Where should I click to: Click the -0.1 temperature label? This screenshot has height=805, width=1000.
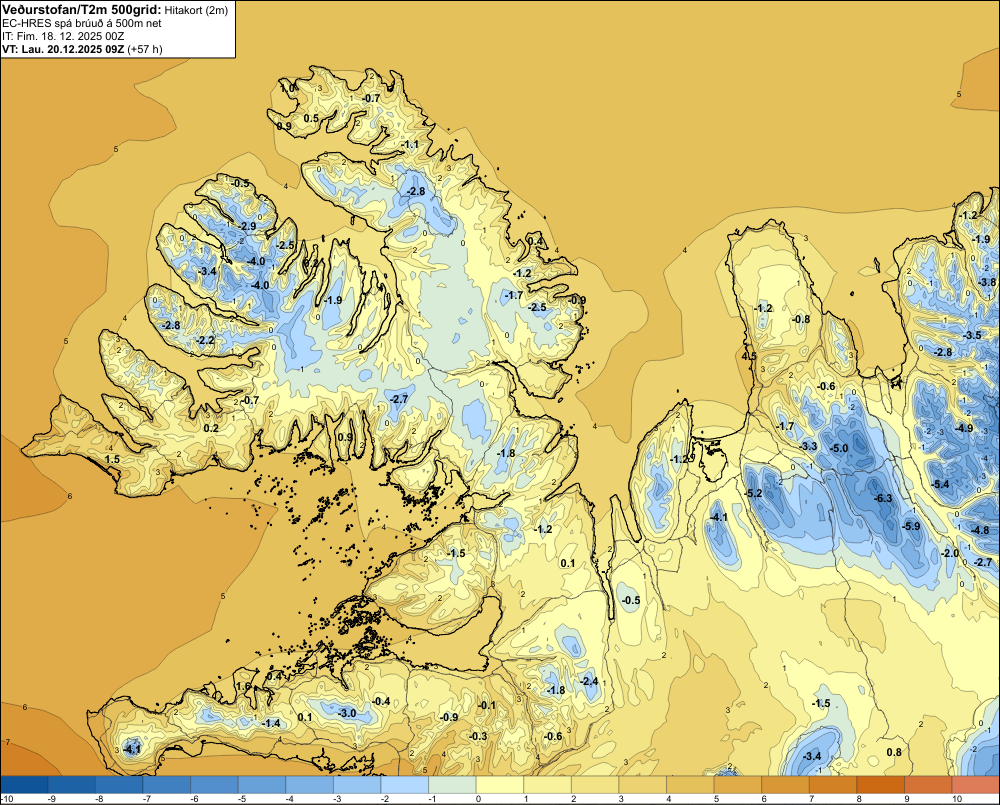[x=487, y=705]
